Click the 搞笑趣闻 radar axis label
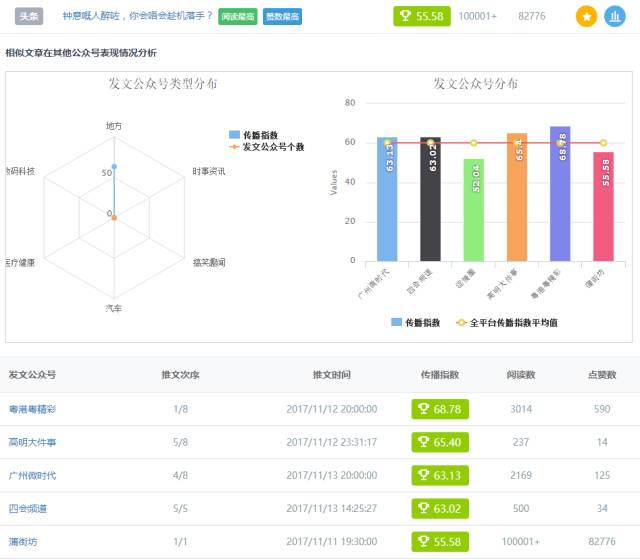 (x=209, y=262)
